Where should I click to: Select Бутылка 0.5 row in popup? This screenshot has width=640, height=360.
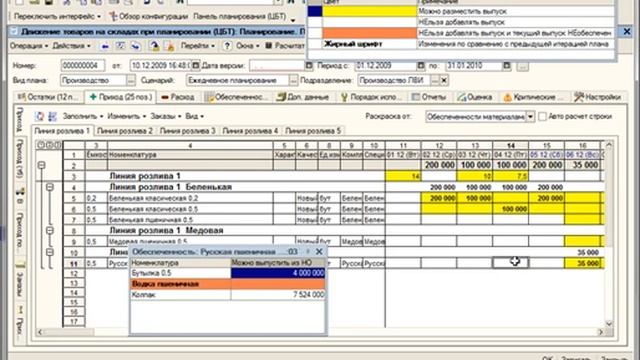(228, 273)
